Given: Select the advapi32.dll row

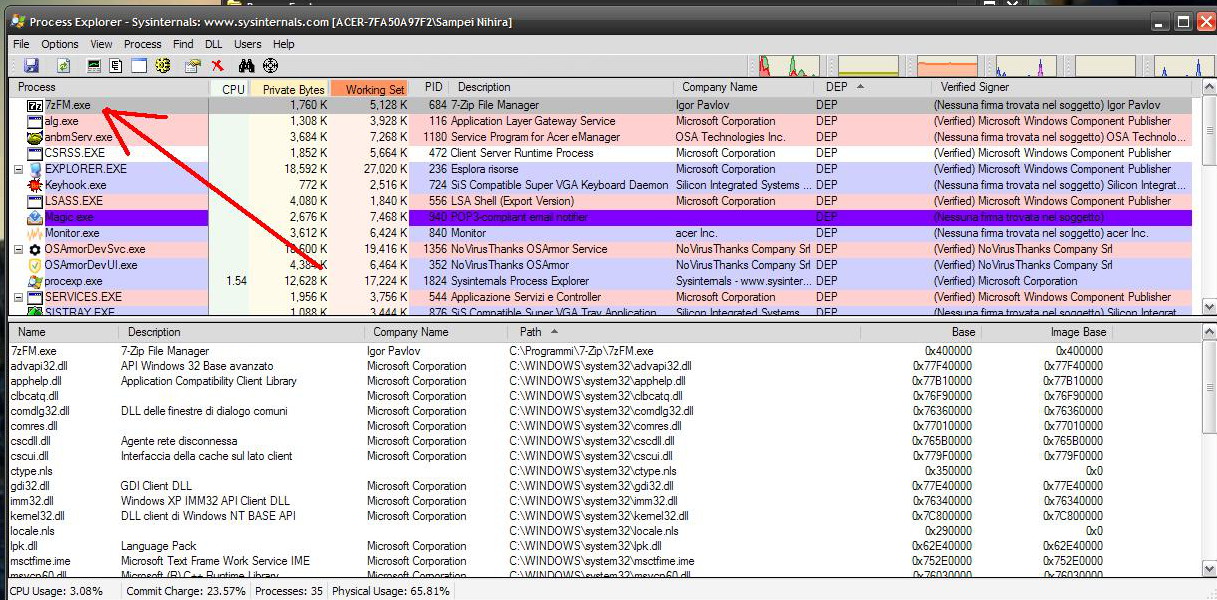Looking at the screenshot, I should (x=603, y=366).
